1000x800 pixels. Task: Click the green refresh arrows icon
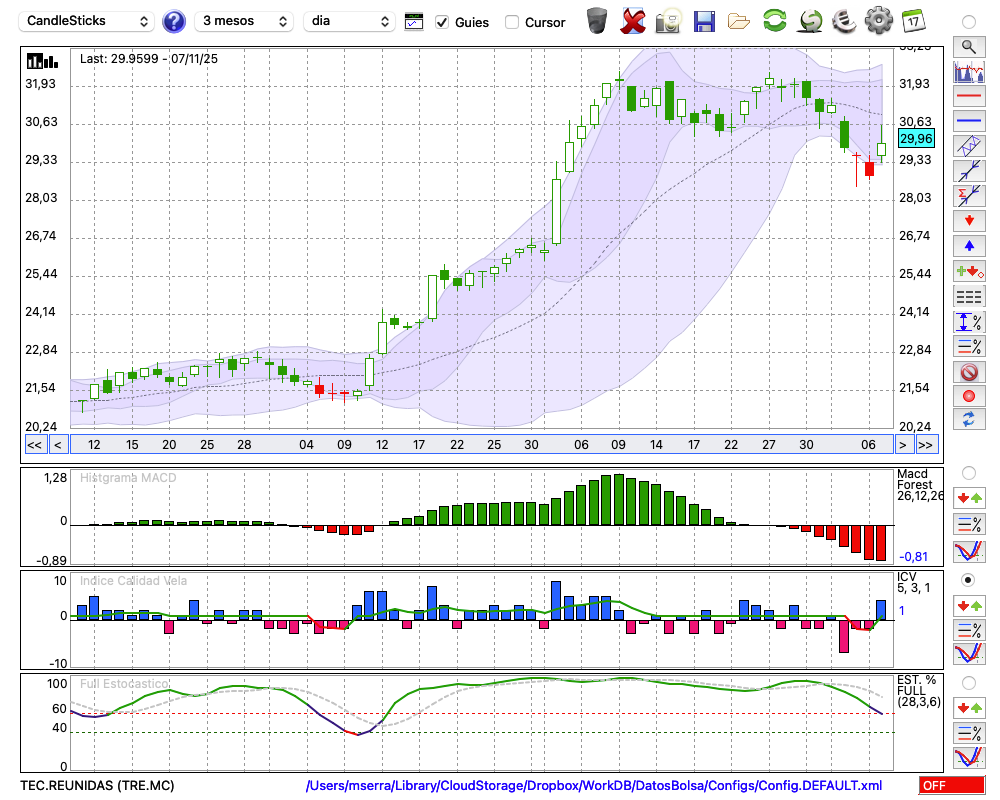pos(774,21)
